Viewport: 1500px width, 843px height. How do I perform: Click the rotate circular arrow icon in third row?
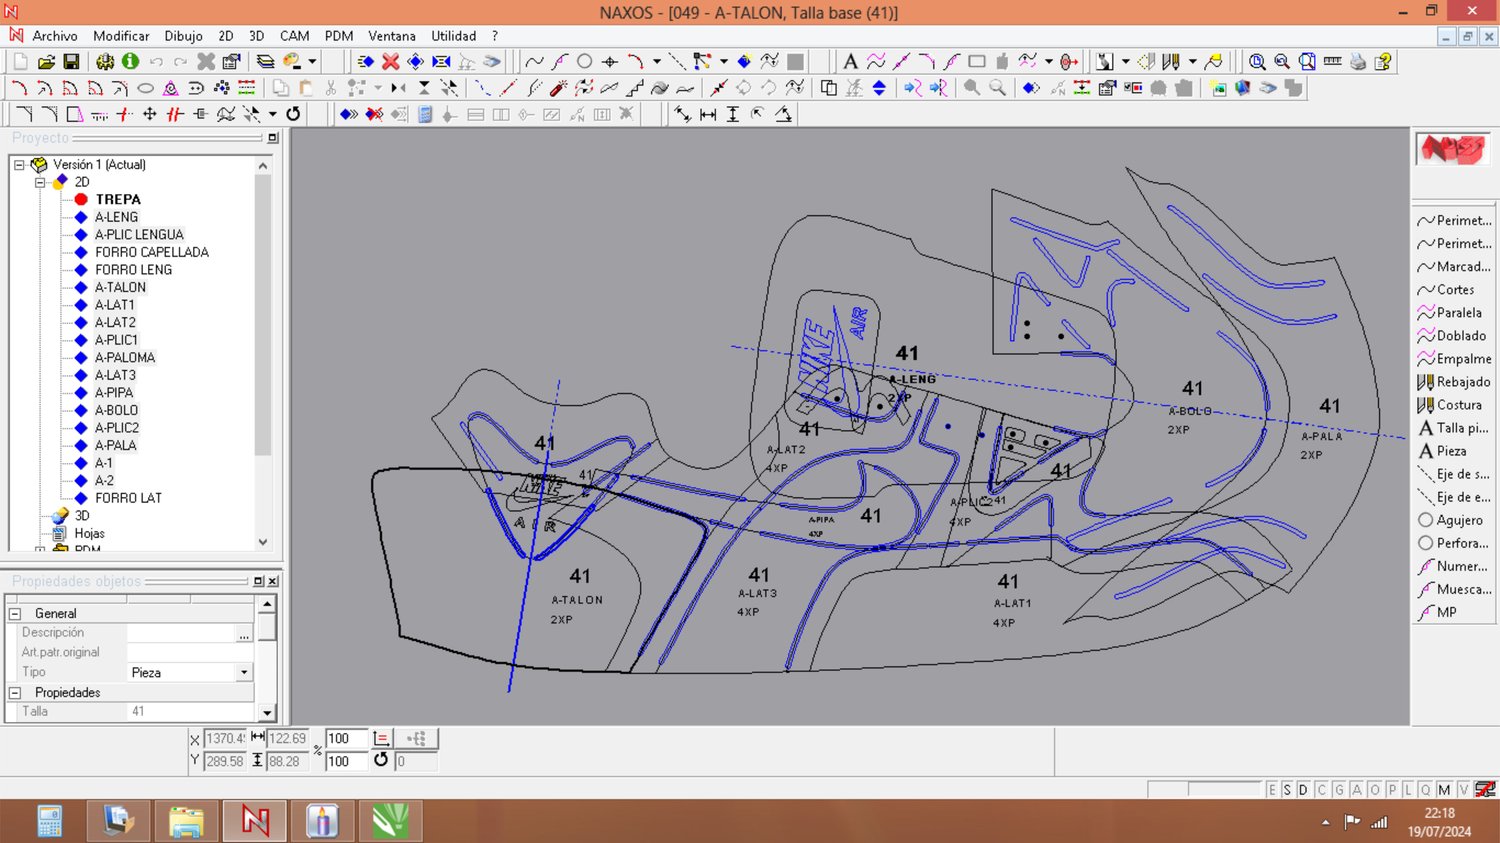(293, 114)
